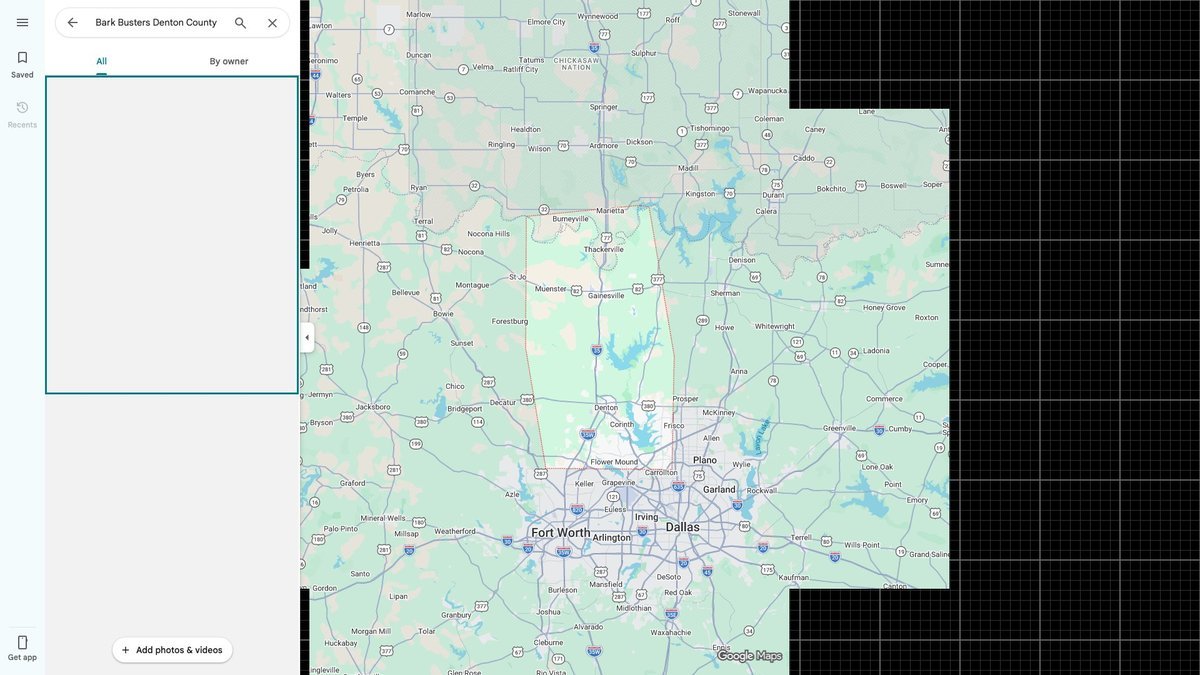Click the Frisco map label
Screen dimensions: 1200x675
click(x=674, y=425)
